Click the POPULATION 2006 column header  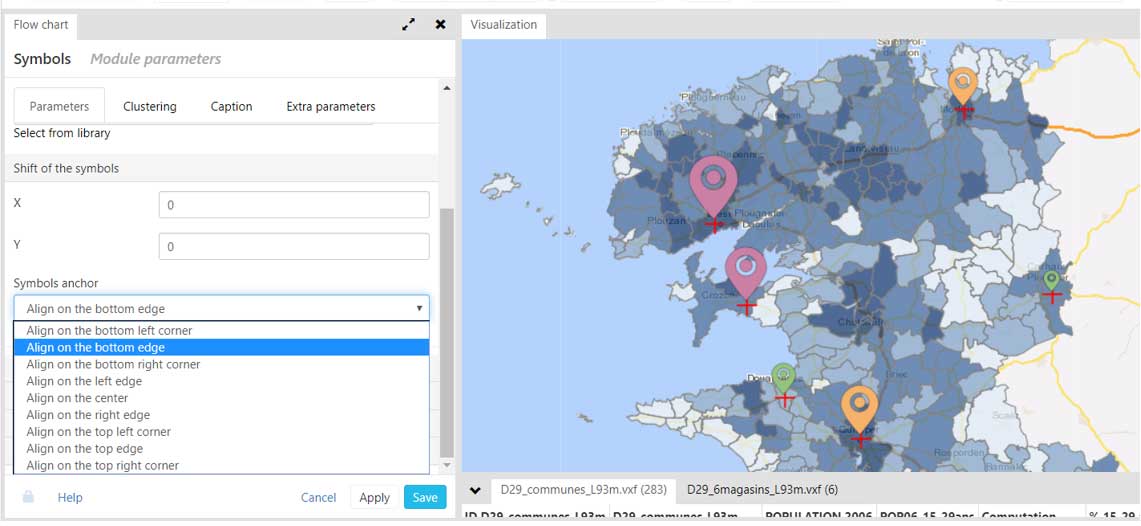[818, 515]
